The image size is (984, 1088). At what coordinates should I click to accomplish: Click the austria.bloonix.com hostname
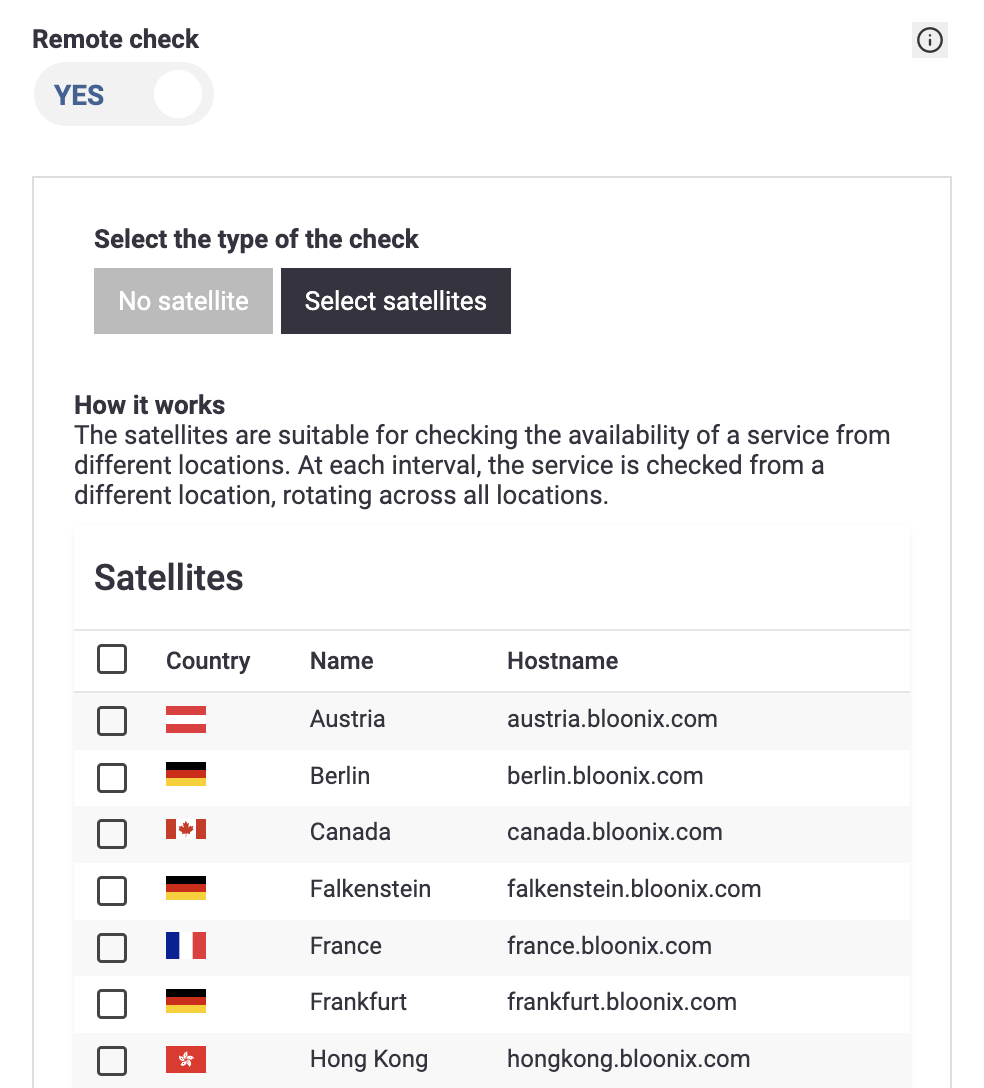612,719
